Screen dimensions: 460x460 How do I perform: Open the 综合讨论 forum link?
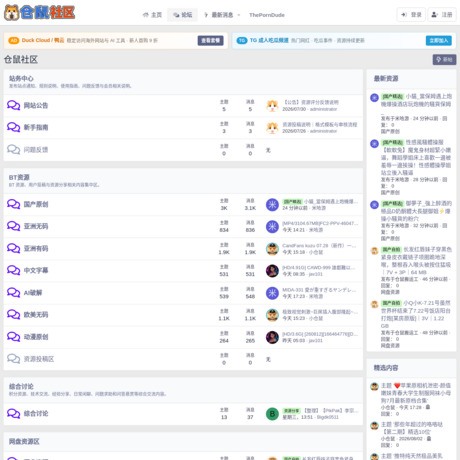(36, 413)
